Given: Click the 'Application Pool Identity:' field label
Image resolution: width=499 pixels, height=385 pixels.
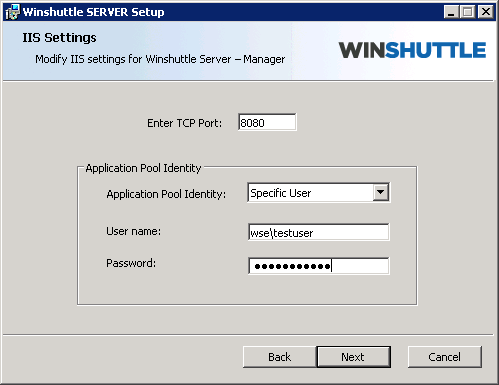Looking at the screenshot, I should click(x=166, y=194).
